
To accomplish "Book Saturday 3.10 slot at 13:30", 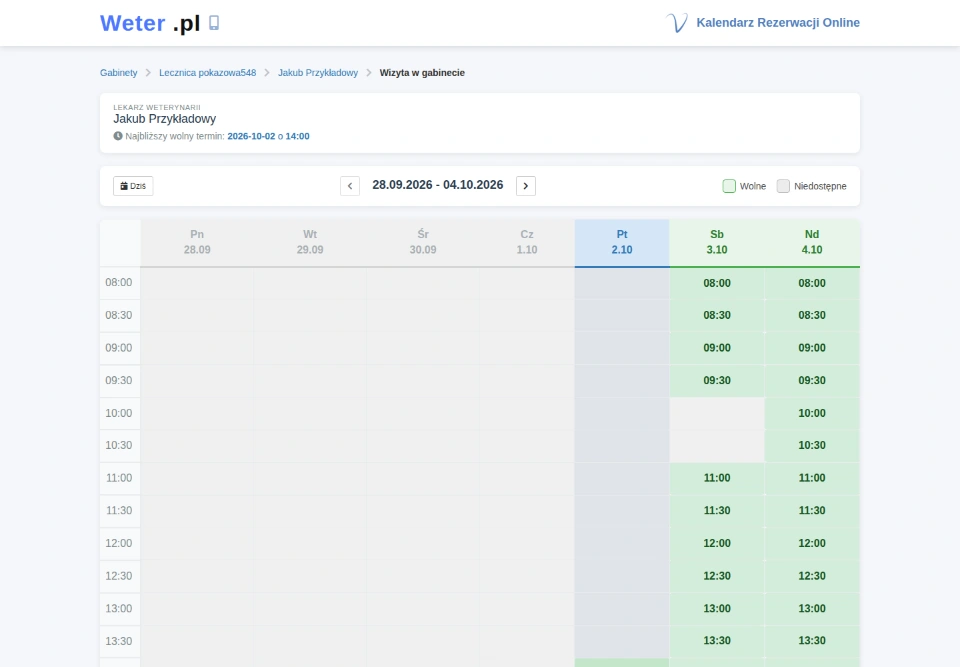I will pyautogui.click(x=717, y=641).
